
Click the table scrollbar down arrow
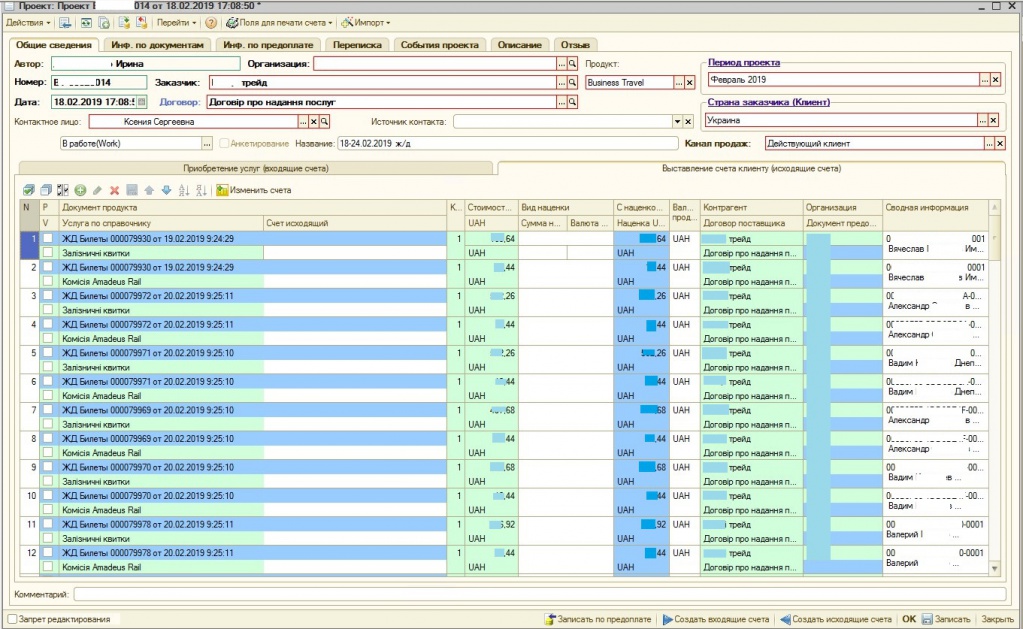coord(995,569)
